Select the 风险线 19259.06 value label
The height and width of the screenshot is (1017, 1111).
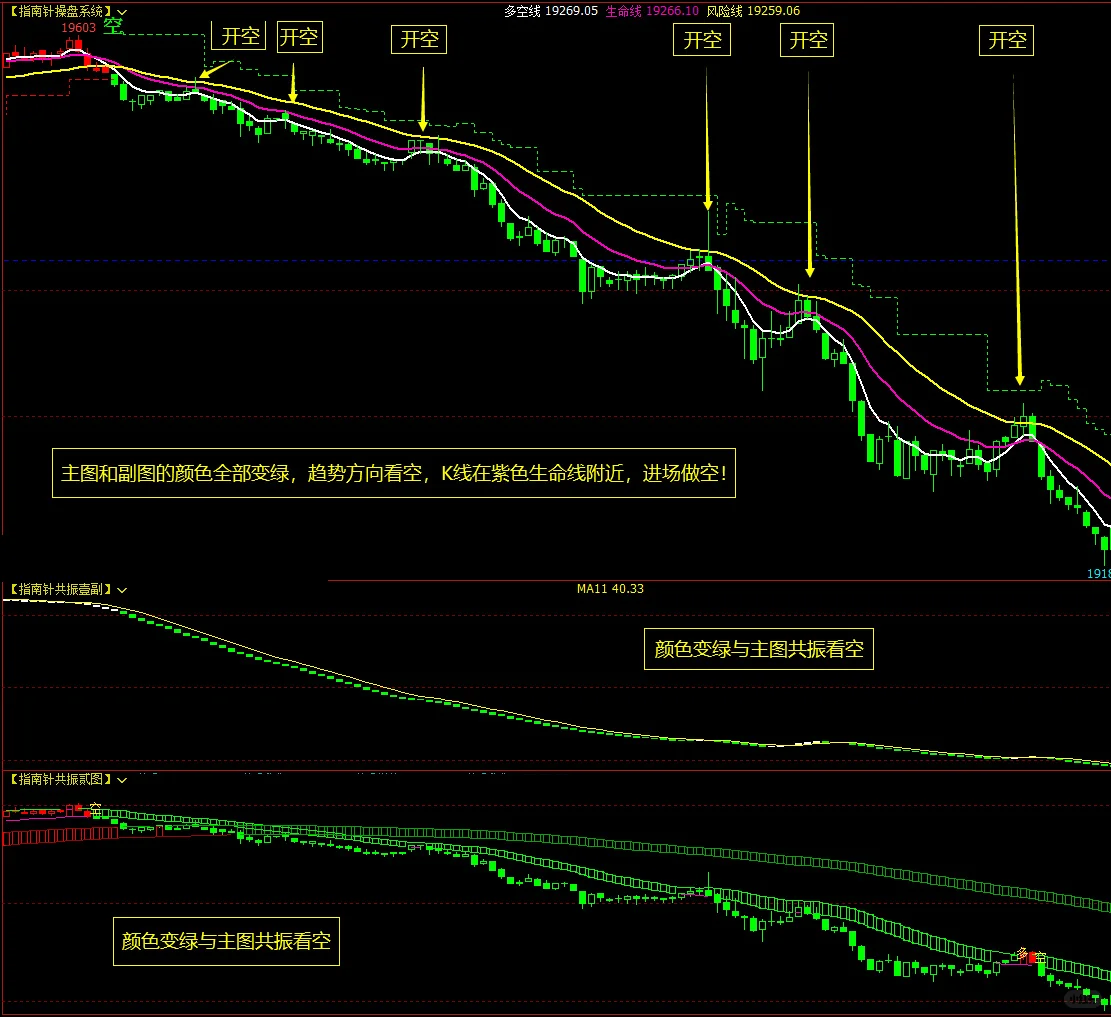(x=753, y=11)
